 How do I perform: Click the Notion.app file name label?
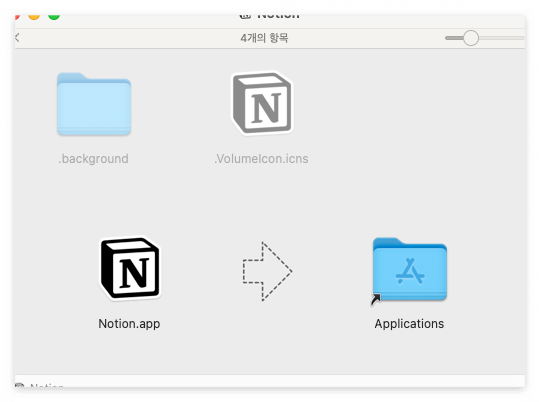pos(129,324)
